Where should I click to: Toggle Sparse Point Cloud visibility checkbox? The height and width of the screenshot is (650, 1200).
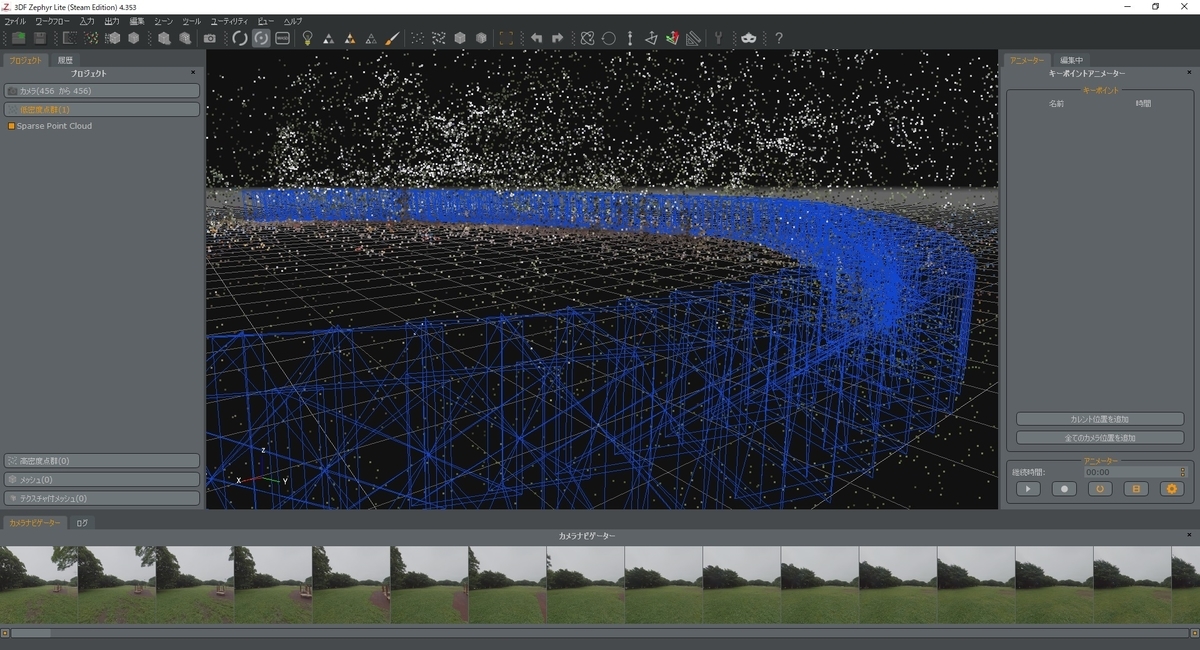pyautogui.click(x=11, y=126)
